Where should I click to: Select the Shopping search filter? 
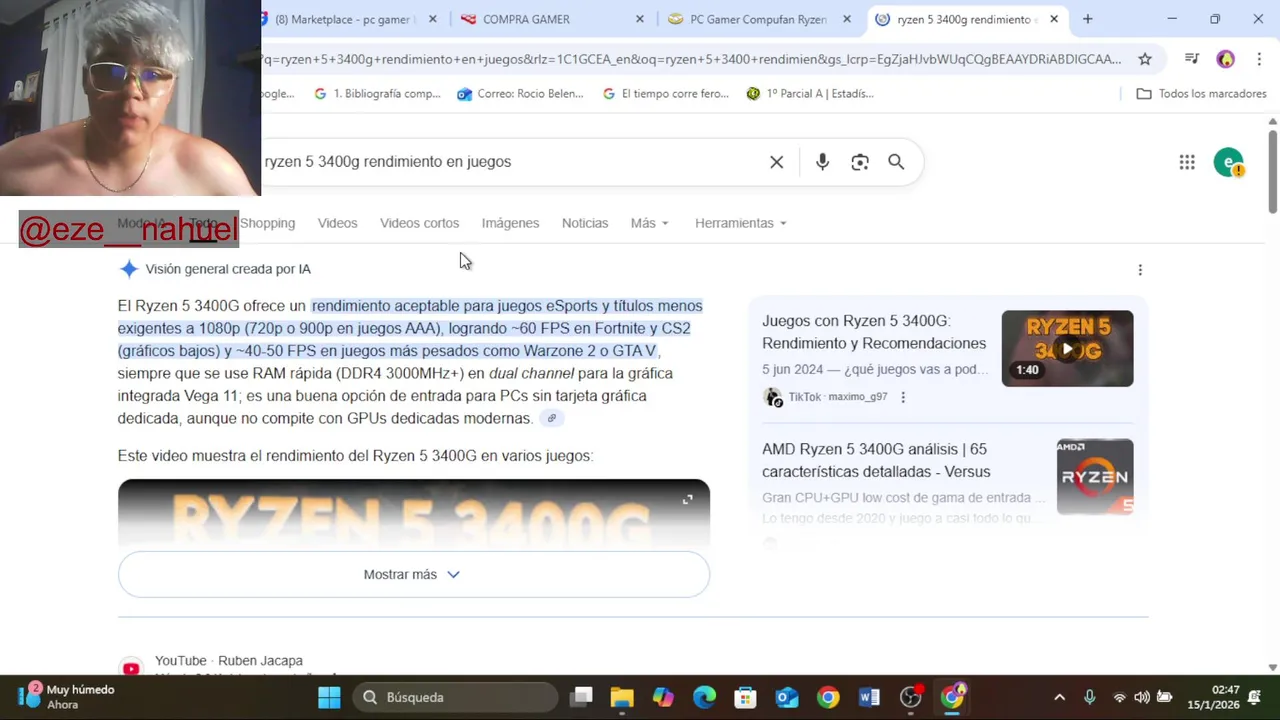pyautogui.click(x=267, y=223)
